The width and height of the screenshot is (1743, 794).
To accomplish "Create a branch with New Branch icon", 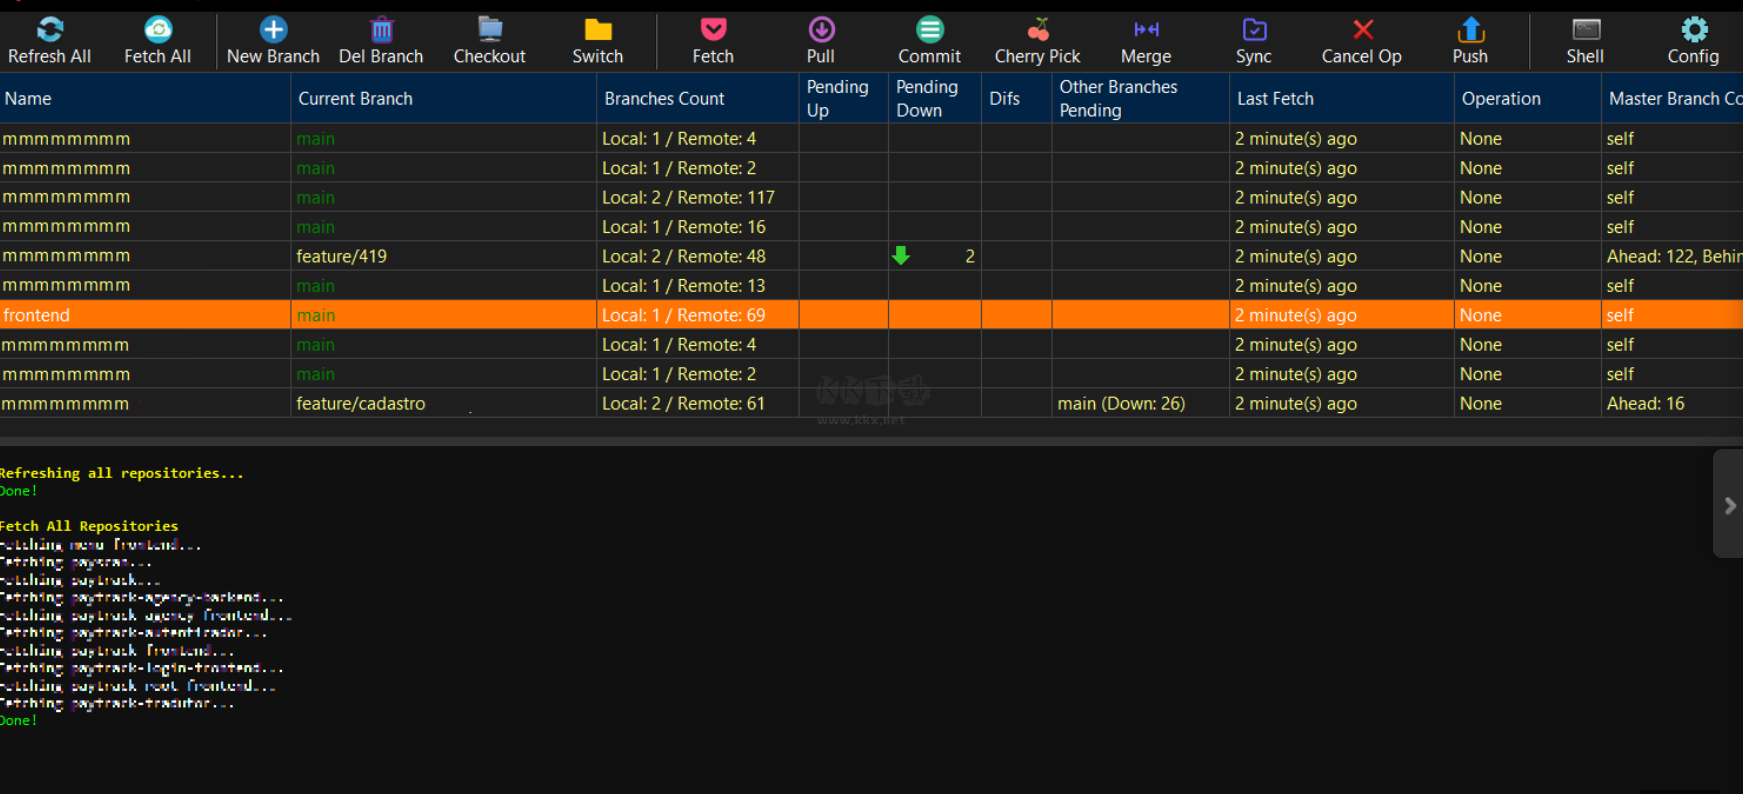I will tap(273, 30).
